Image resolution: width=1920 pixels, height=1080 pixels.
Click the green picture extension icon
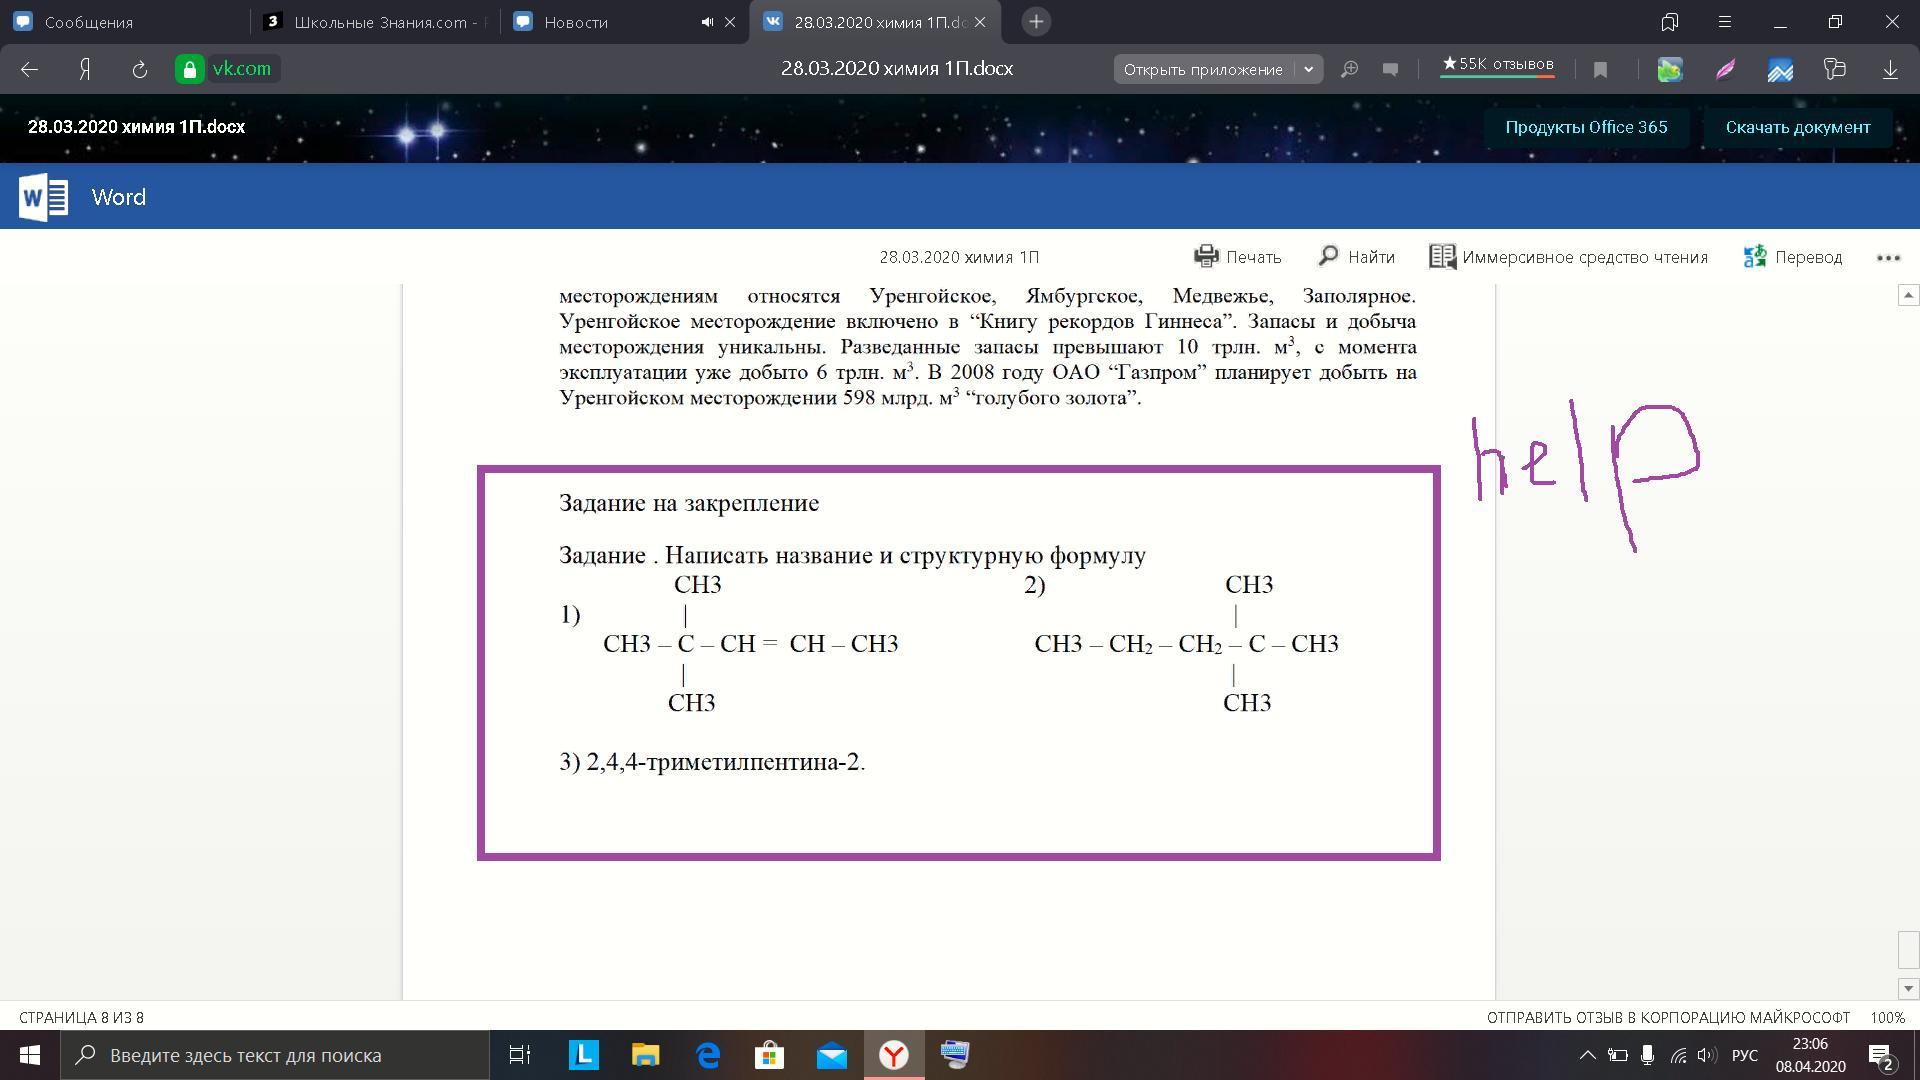click(x=1670, y=69)
